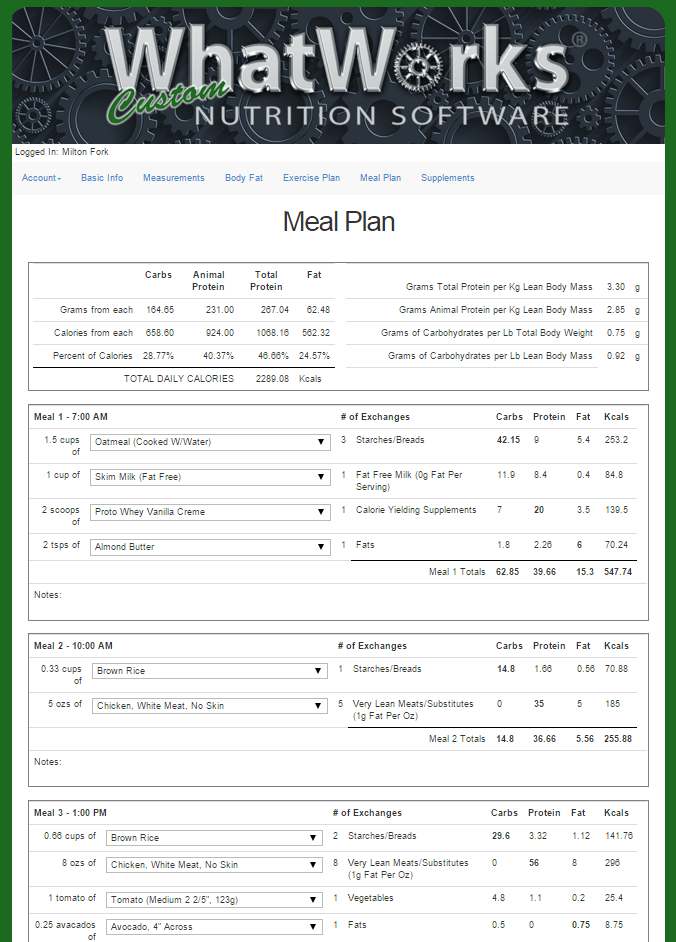
Task: Open the Supplements page
Action: 448,178
